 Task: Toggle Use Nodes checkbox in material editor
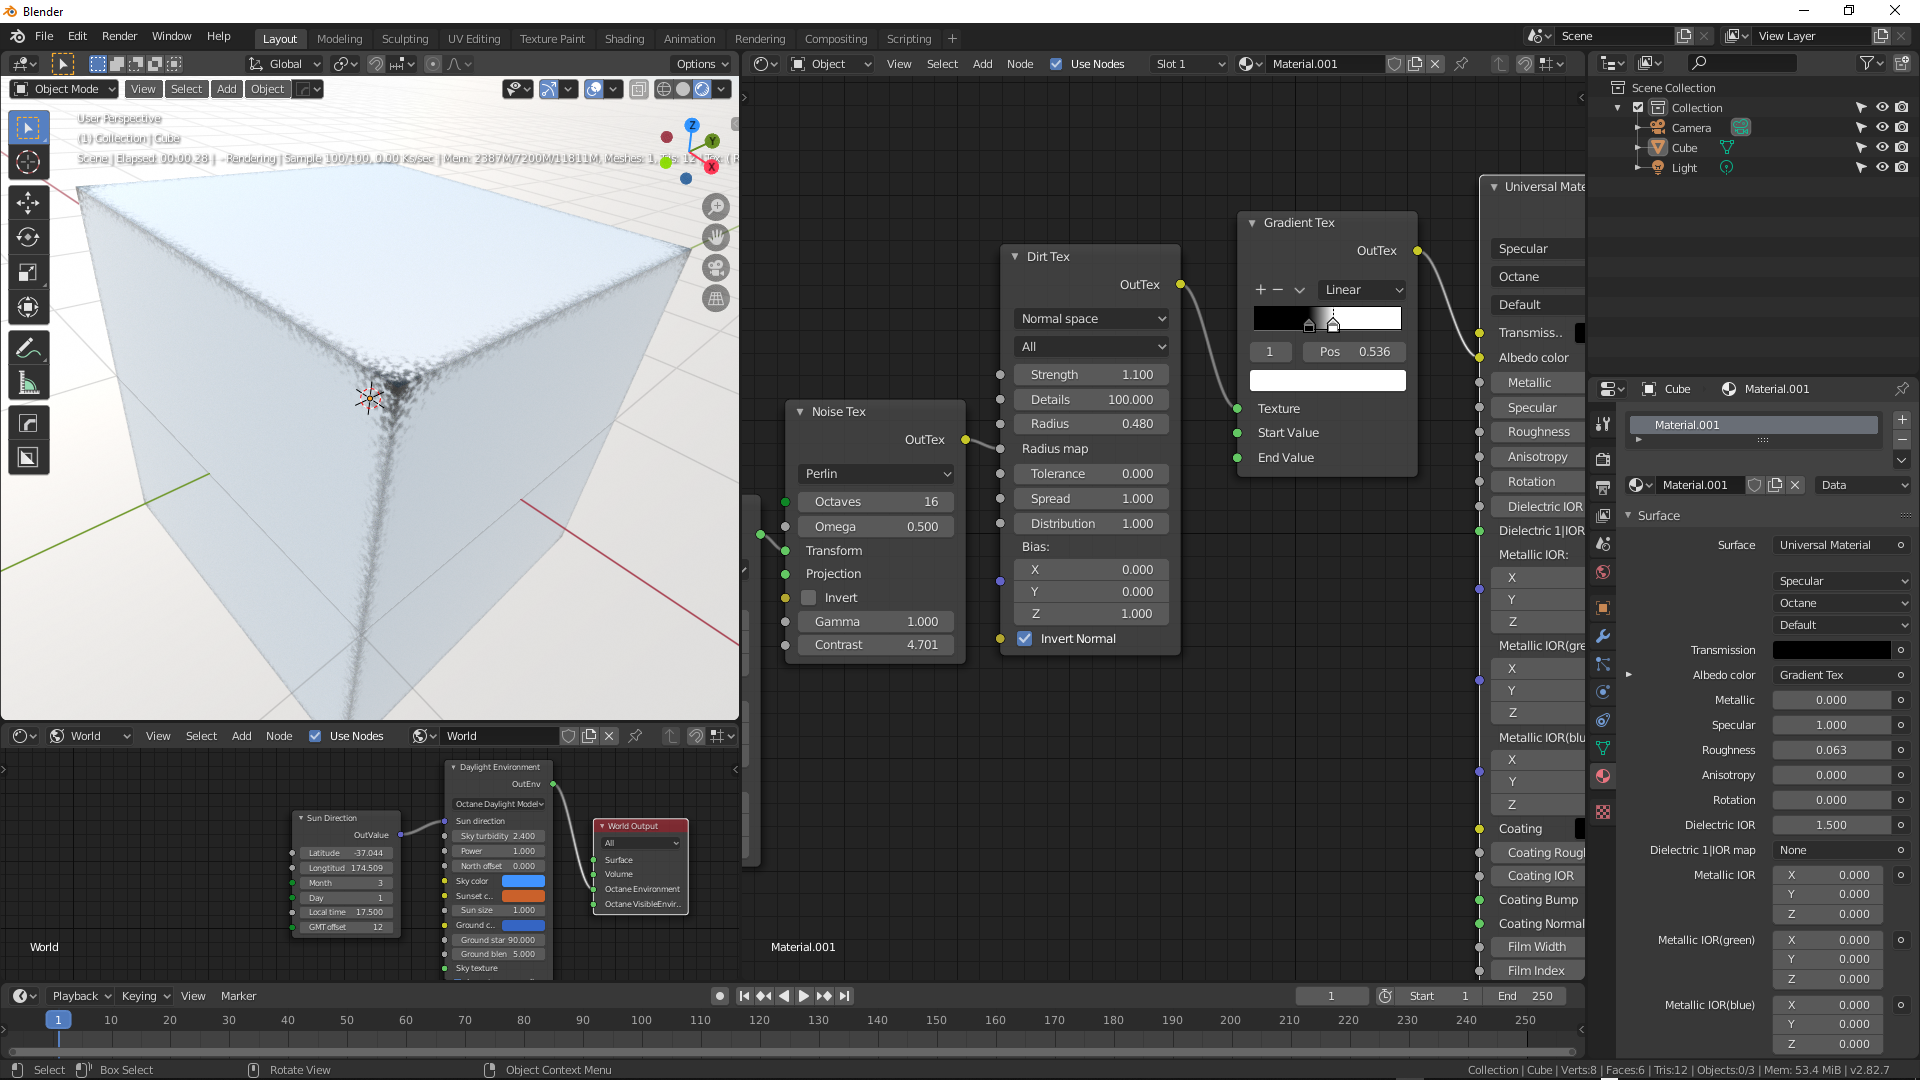[1056, 64]
